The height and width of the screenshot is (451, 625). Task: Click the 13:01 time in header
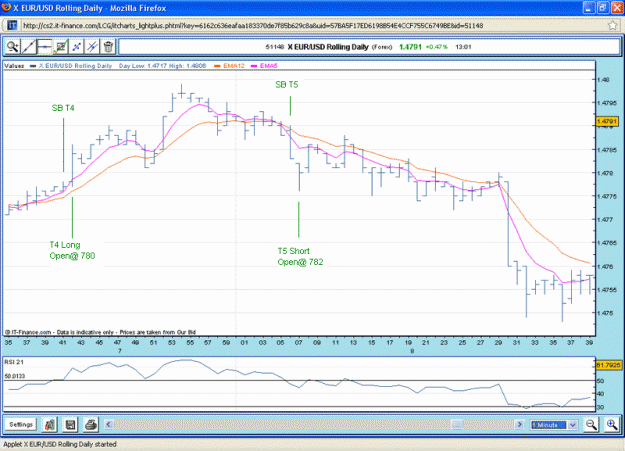(463, 47)
